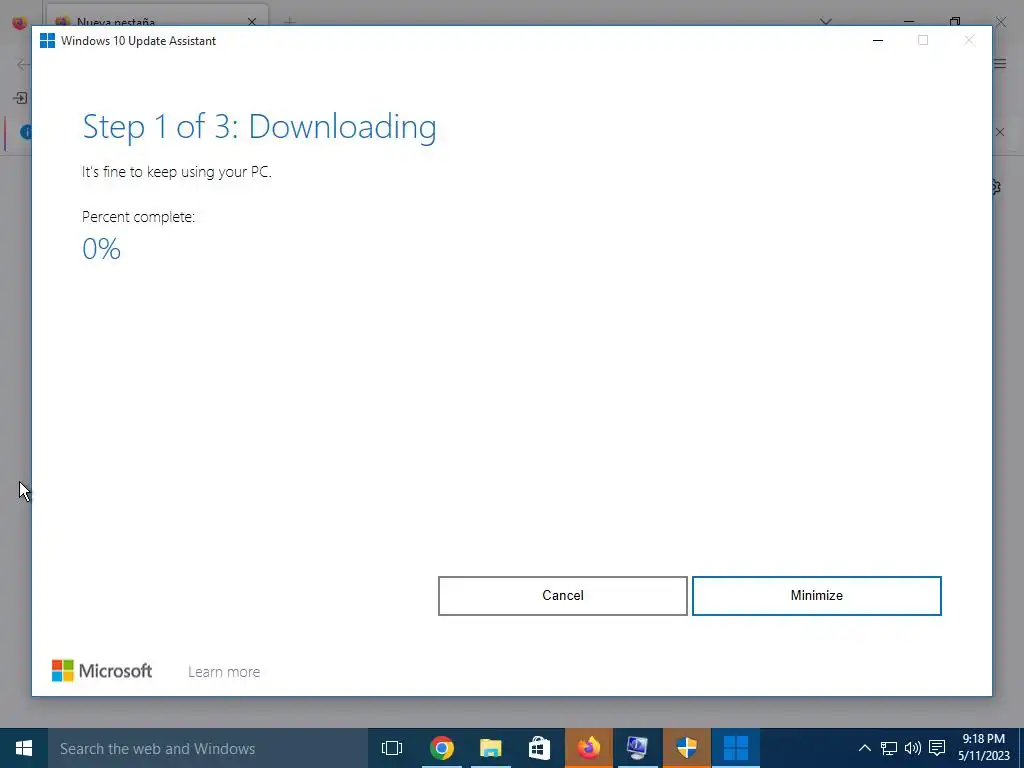The width and height of the screenshot is (1024, 768).
Task: Switch to Firefox from the taskbar
Action: coord(589,748)
